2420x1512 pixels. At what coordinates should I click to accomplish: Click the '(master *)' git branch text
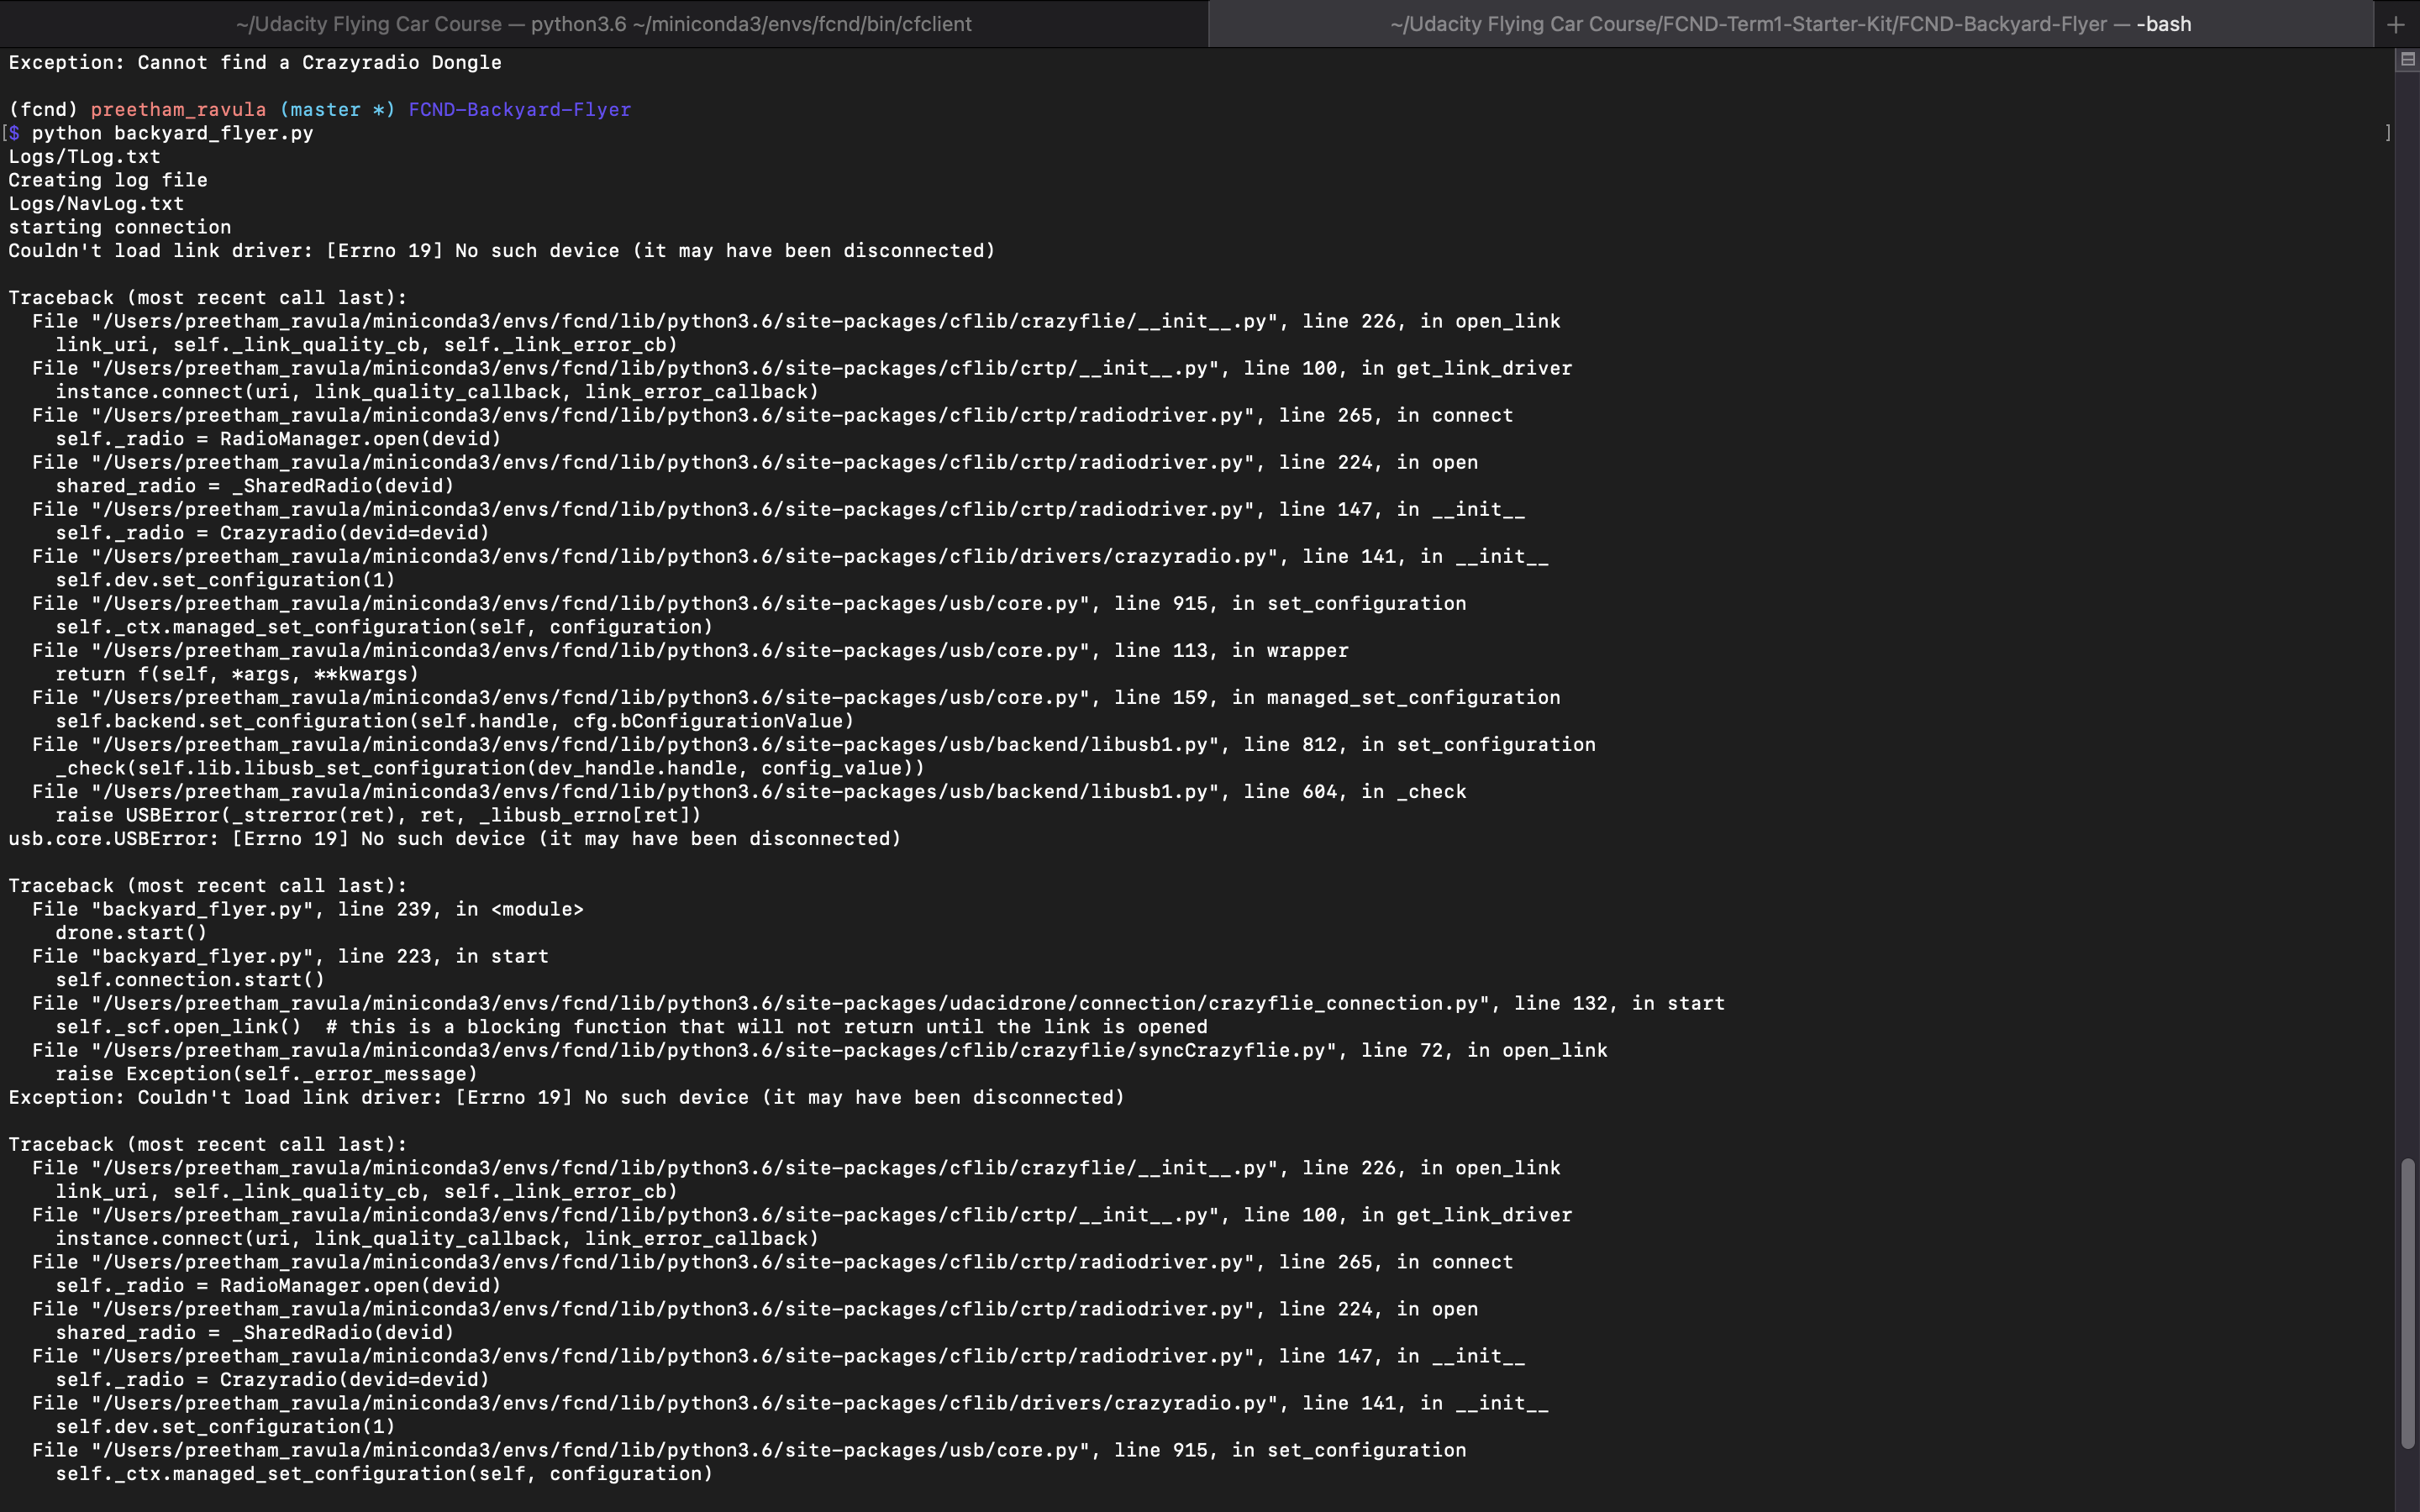click(x=337, y=109)
